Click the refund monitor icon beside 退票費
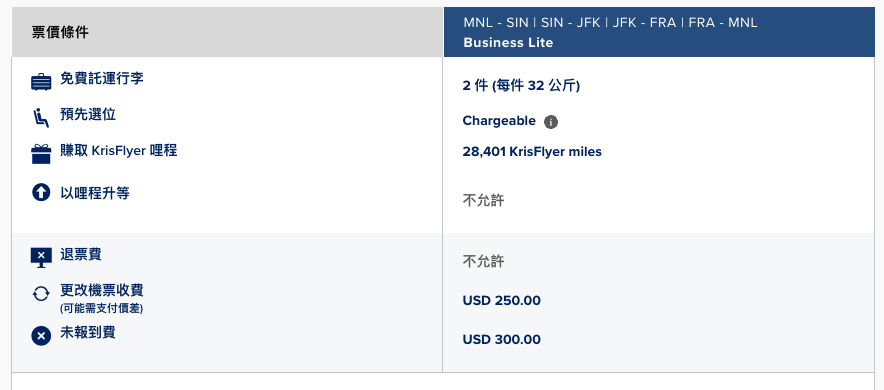The height and width of the screenshot is (390, 884). (41, 258)
